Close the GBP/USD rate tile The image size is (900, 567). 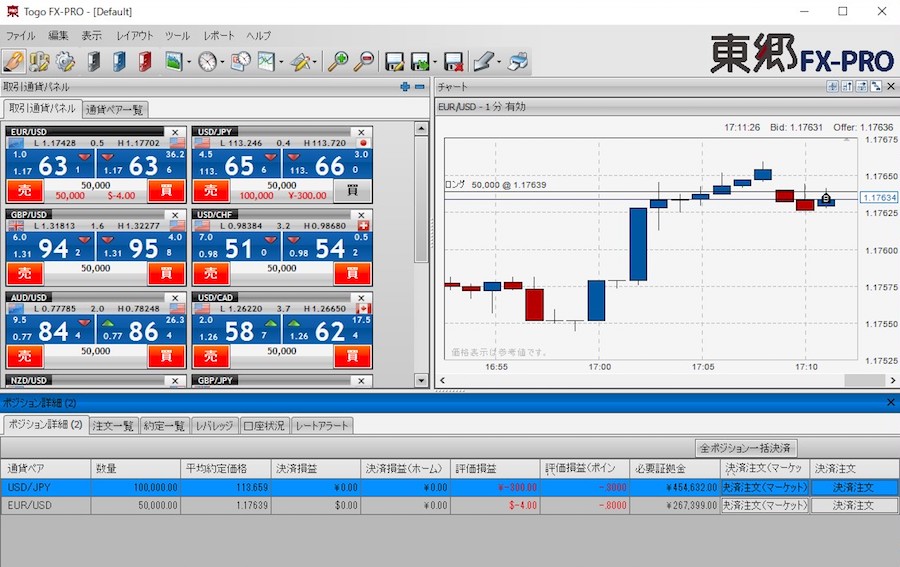coord(175,215)
